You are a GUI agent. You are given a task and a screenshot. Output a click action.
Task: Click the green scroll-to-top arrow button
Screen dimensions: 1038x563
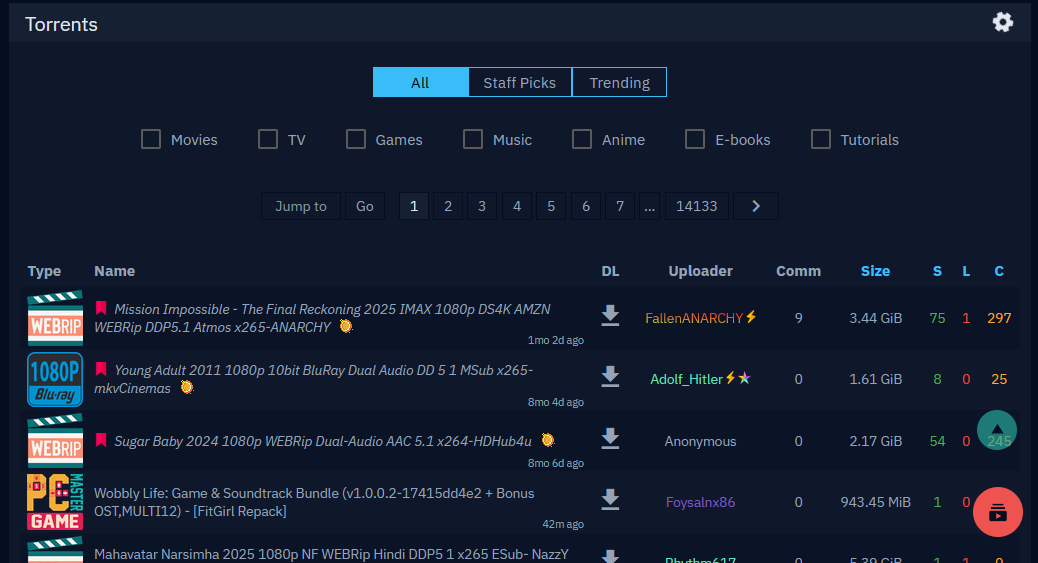point(996,430)
